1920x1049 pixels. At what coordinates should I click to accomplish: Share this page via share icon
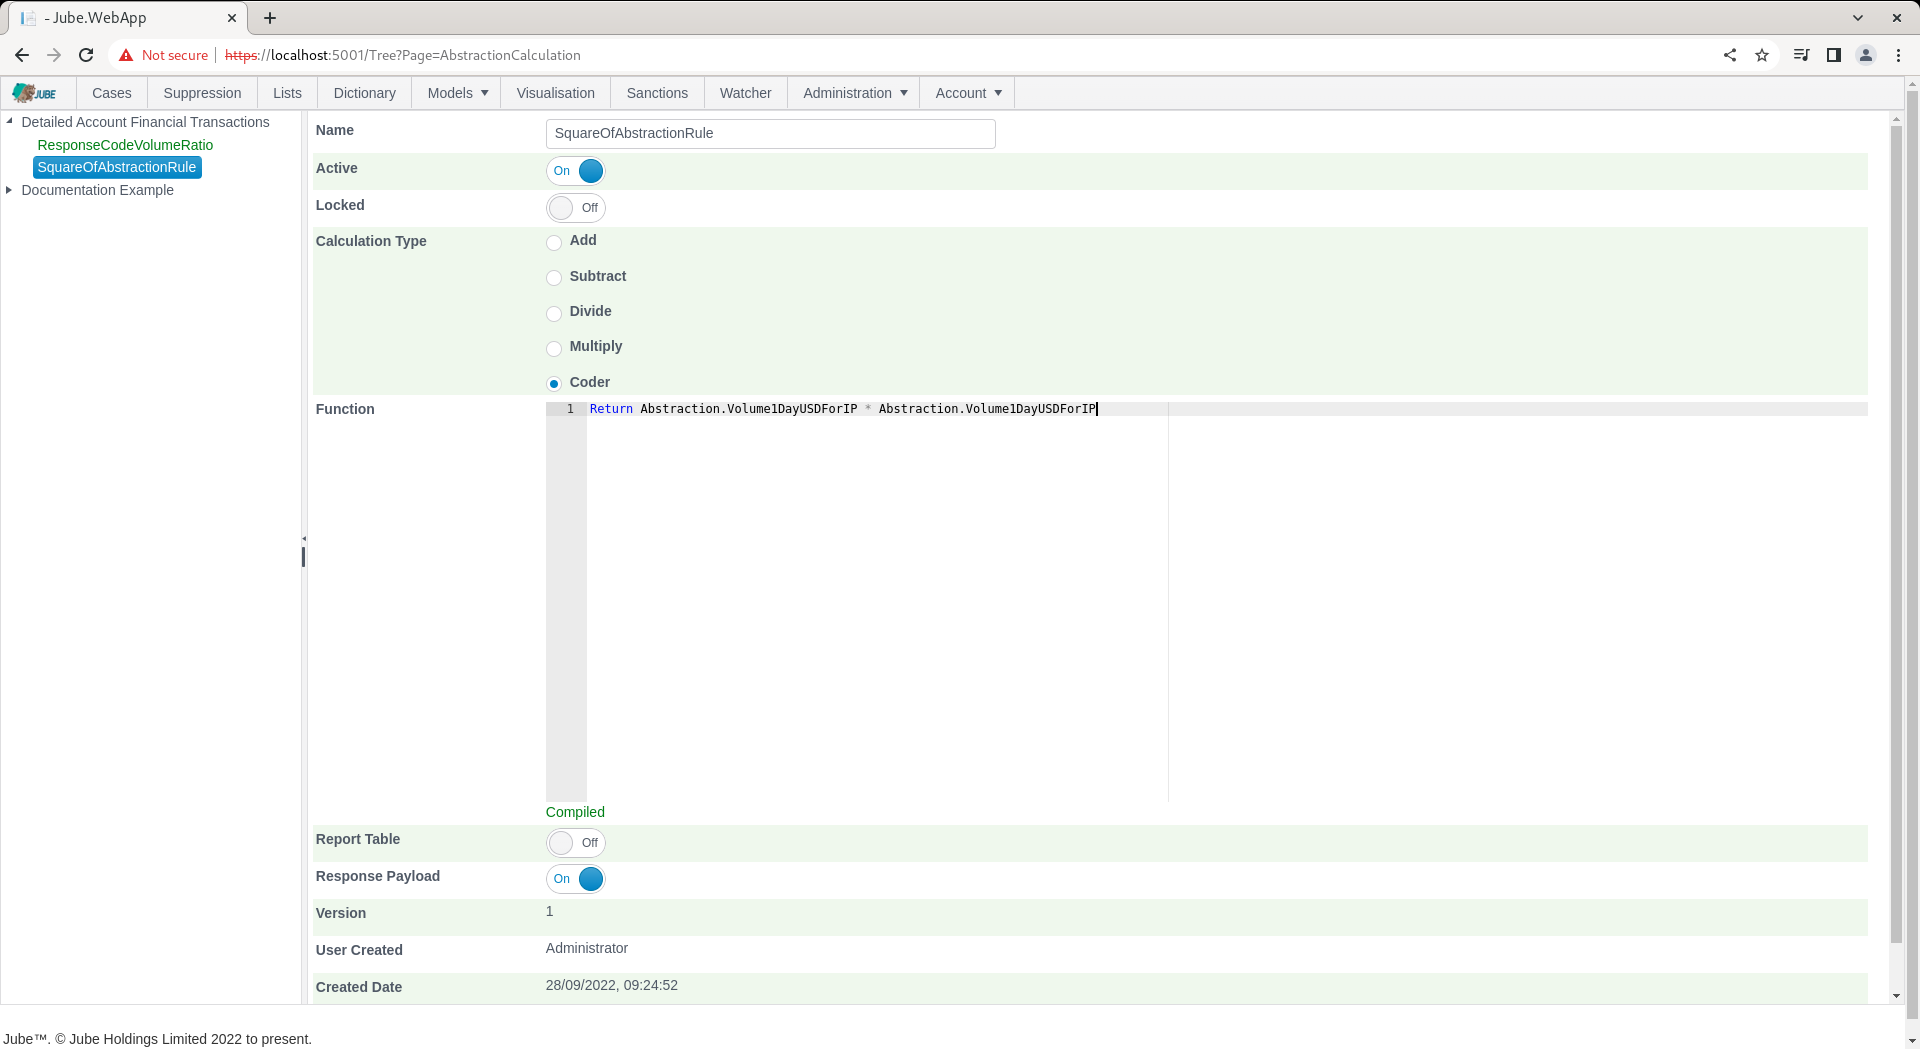1730,55
